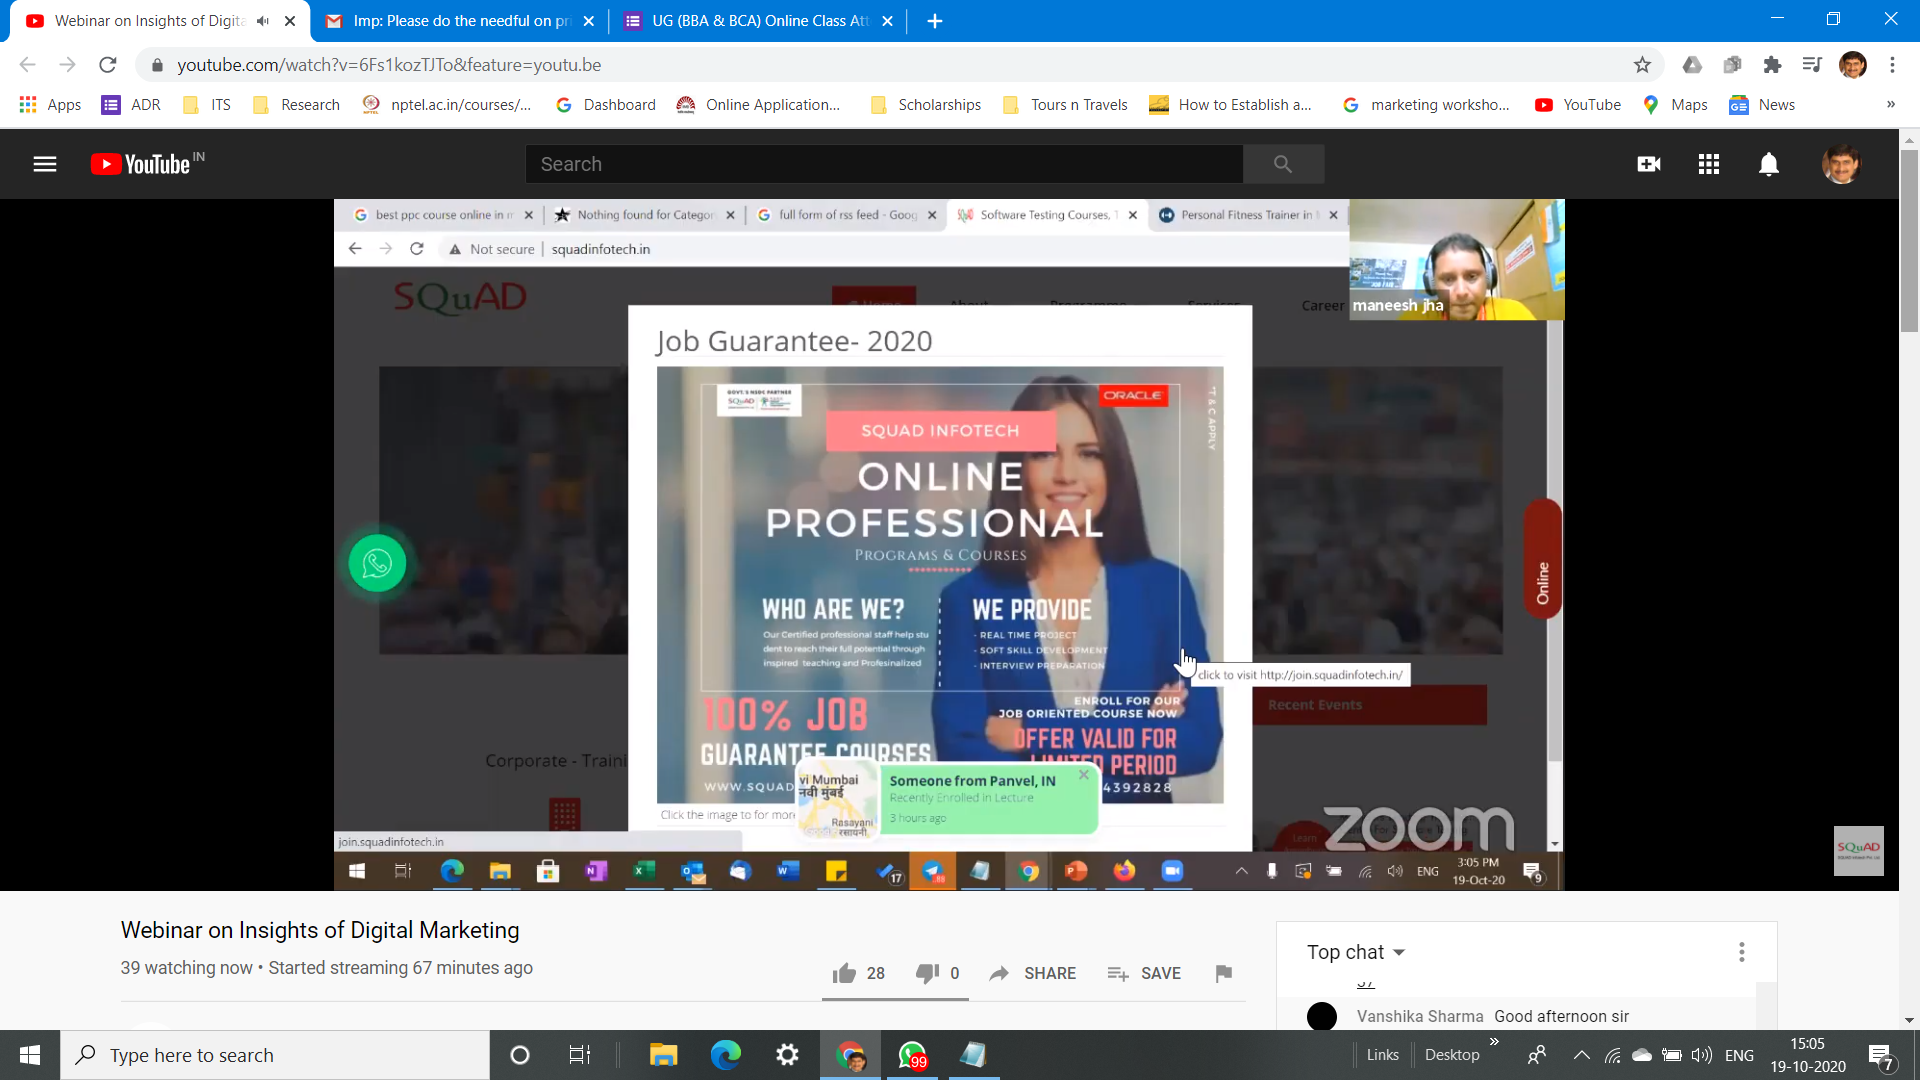Open the YouTube apps grid
The height and width of the screenshot is (1080, 1920).
coord(1709,164)
